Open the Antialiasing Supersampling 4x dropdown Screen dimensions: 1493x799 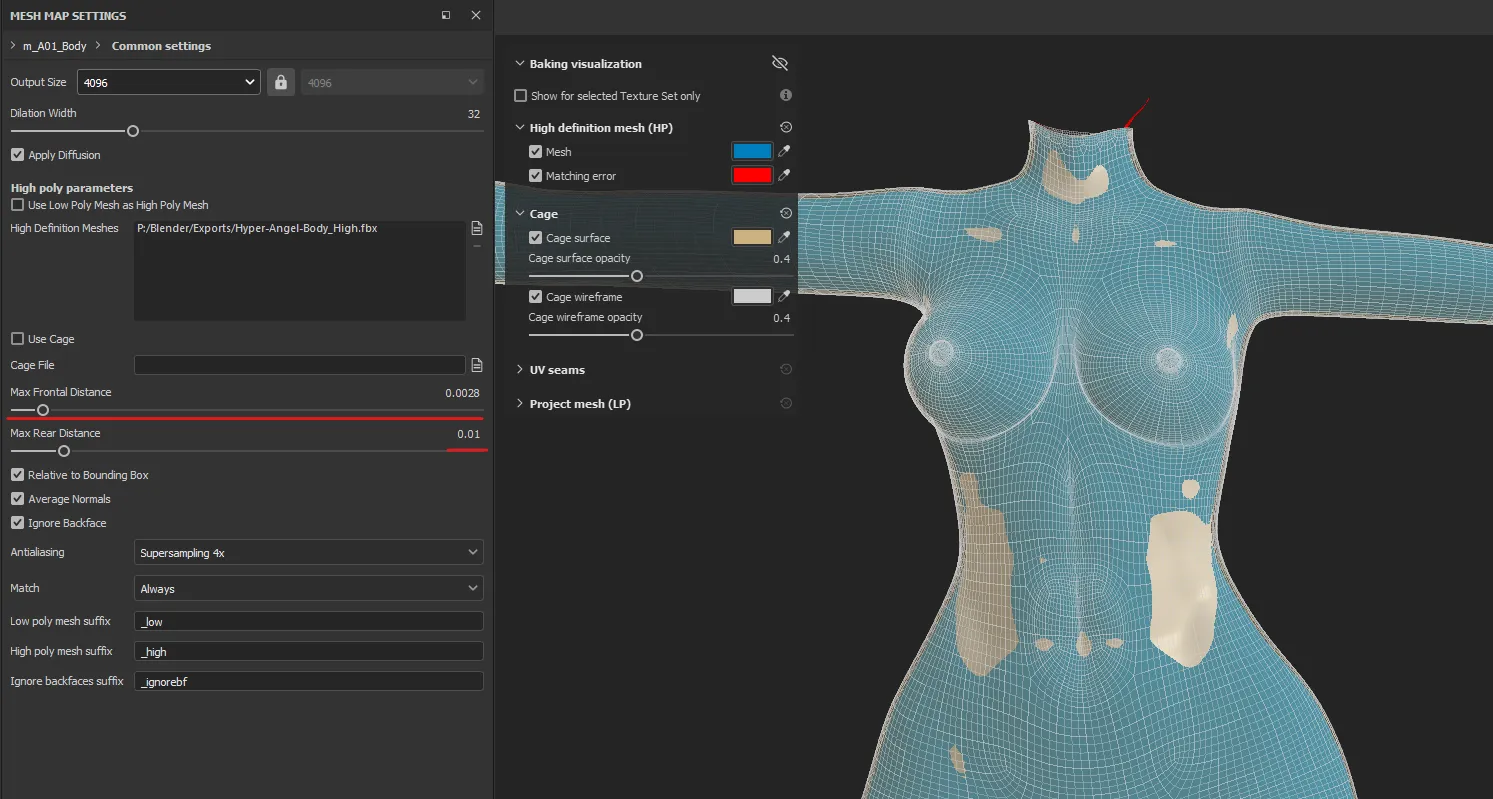pos(308,552)
